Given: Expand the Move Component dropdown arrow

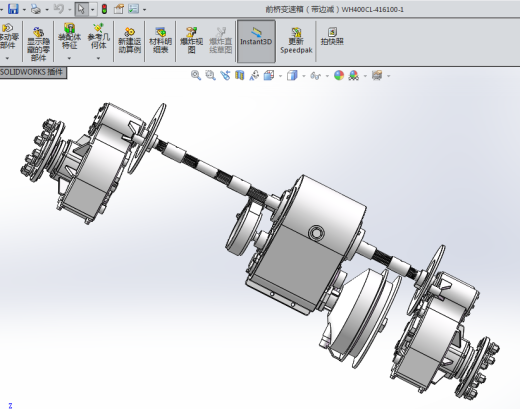Looking at the screenshot, I should [x=7, y=58].
